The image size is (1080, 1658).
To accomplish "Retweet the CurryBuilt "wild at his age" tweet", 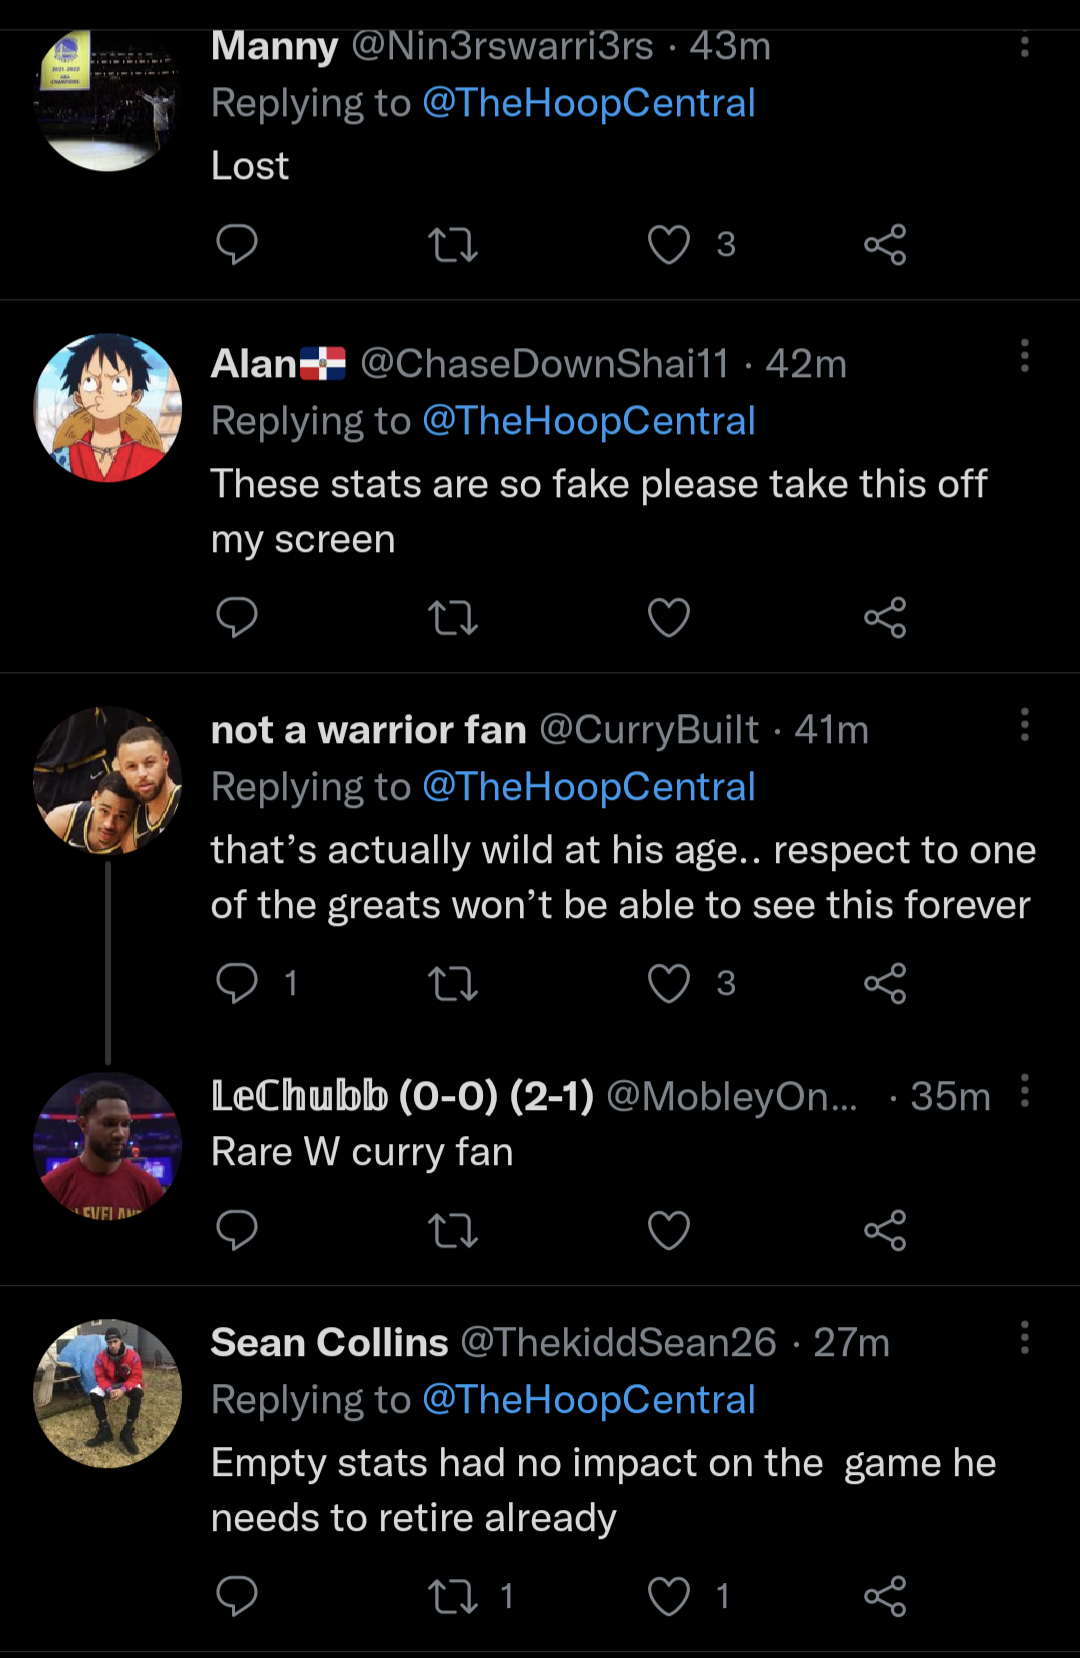I will click(453, 983).
